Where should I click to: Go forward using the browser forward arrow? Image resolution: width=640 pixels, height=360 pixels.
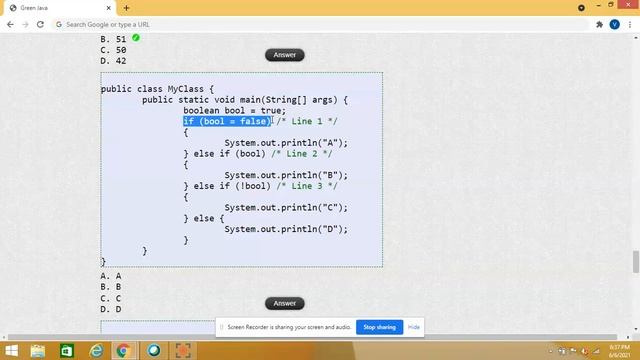click(25, 24)
